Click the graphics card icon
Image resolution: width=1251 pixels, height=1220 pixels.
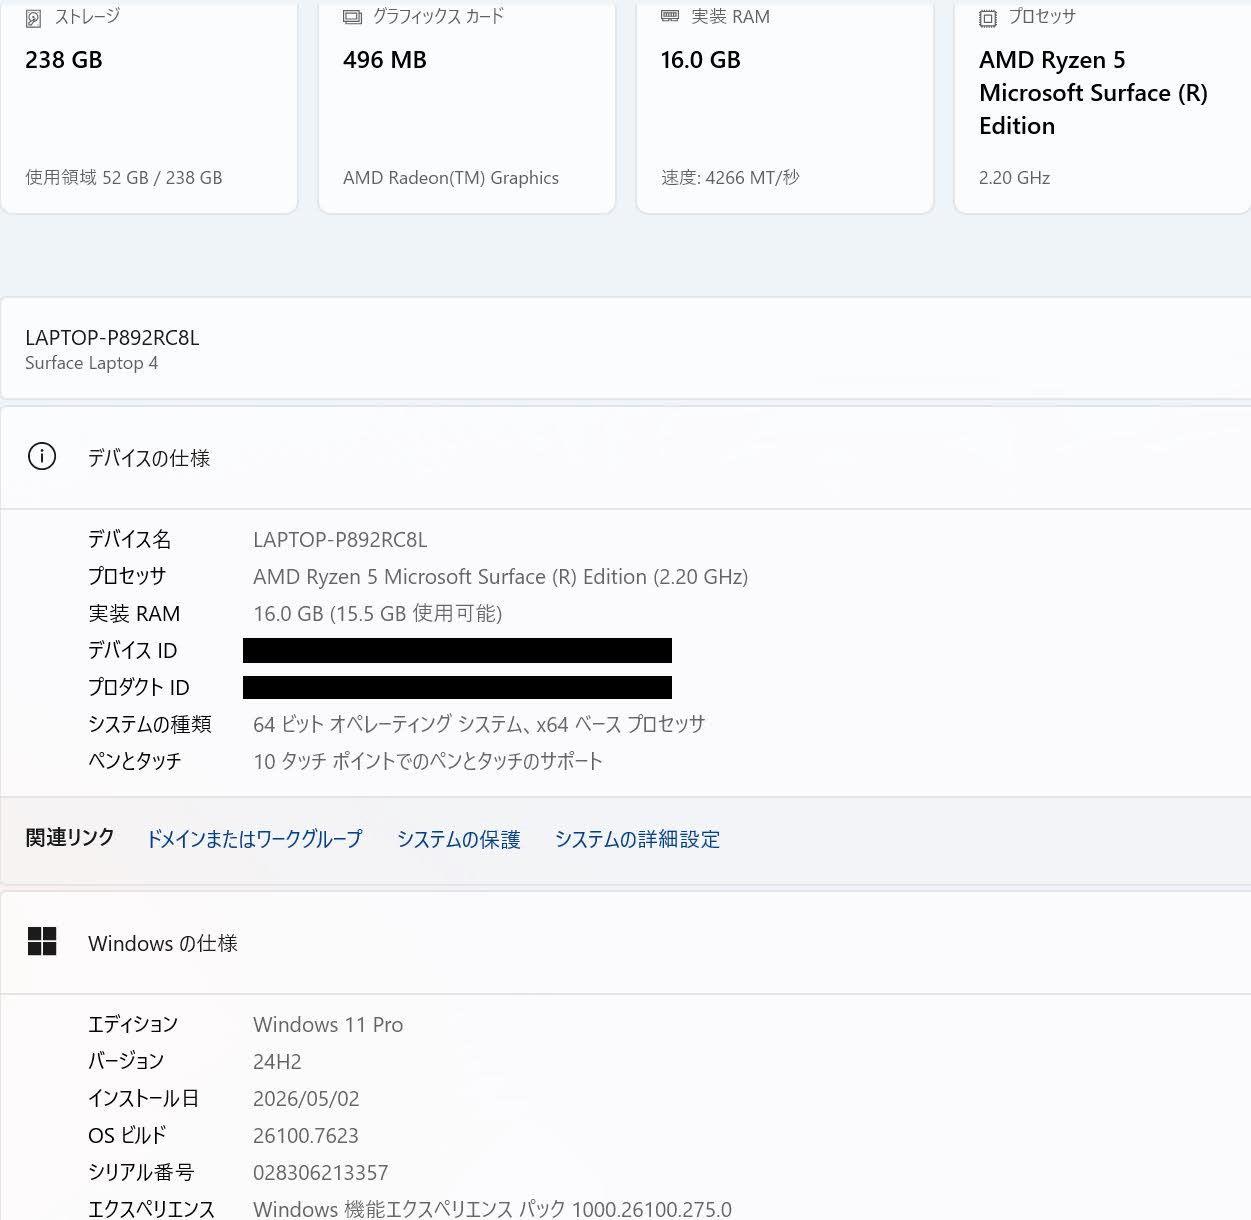pyautogui.click(x=352, y=17)
